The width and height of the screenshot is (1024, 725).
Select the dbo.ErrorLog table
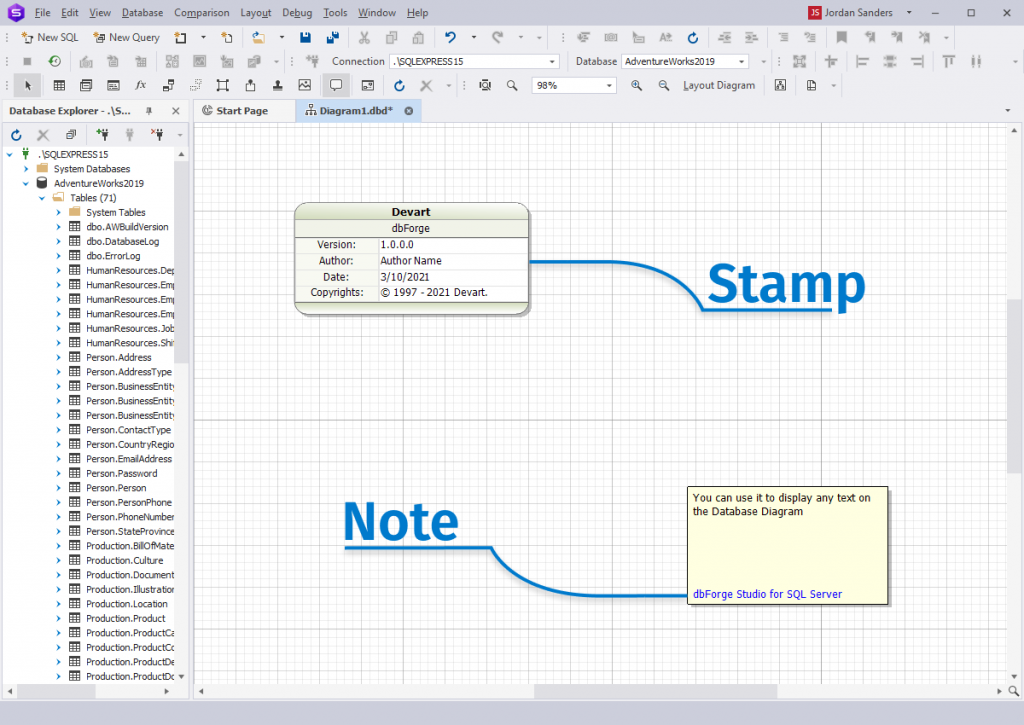[x=113, y=256]
